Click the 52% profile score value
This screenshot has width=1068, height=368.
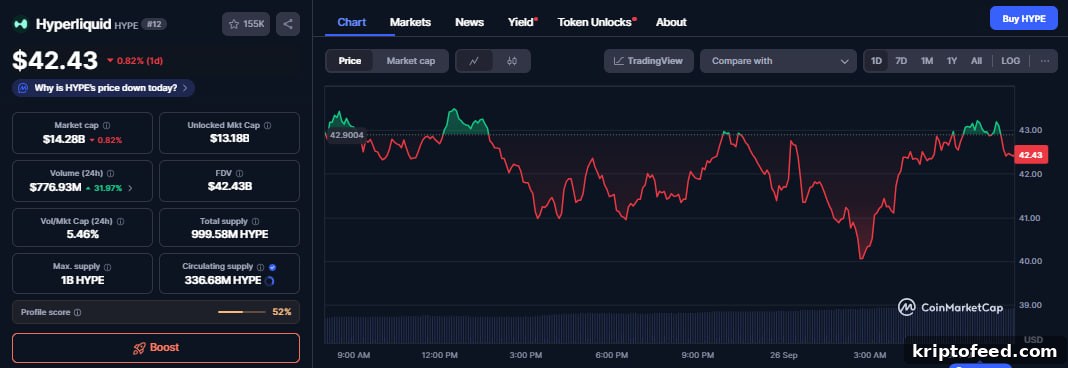click(x=281, y=312)
